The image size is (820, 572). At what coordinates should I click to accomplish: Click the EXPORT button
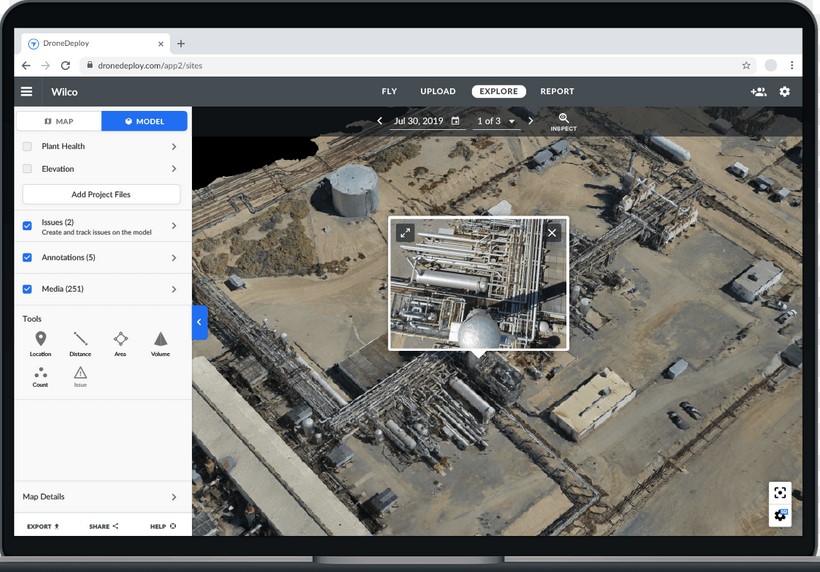43,527
